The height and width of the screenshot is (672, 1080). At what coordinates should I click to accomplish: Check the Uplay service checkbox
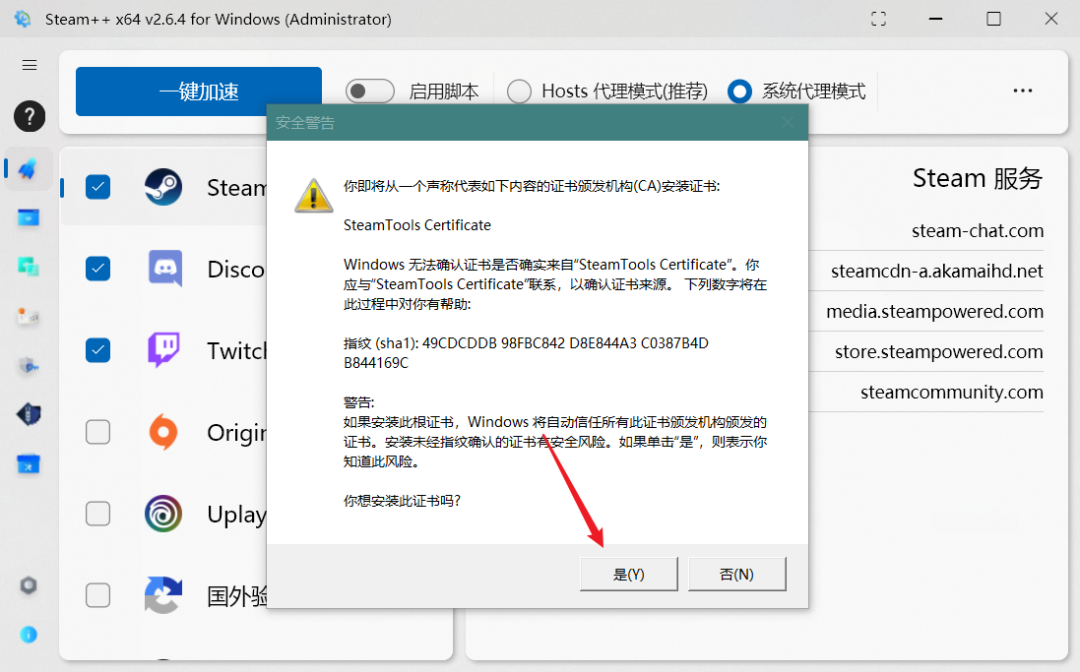point(98,514)
